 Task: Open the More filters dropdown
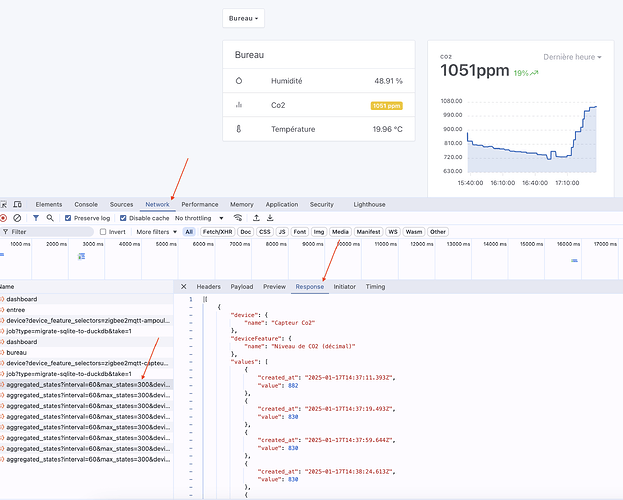[157, 231]
